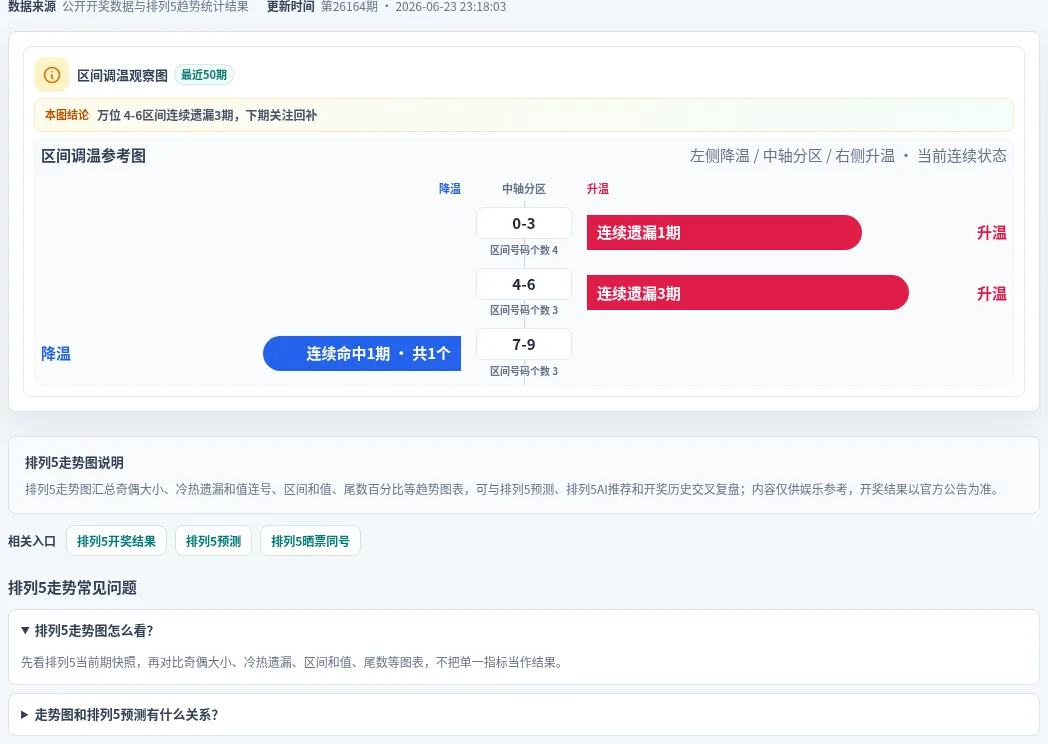Screen dimensions: 1048x744
Task: Click the red 连续遗漏1期 bar
Action: 724,233
